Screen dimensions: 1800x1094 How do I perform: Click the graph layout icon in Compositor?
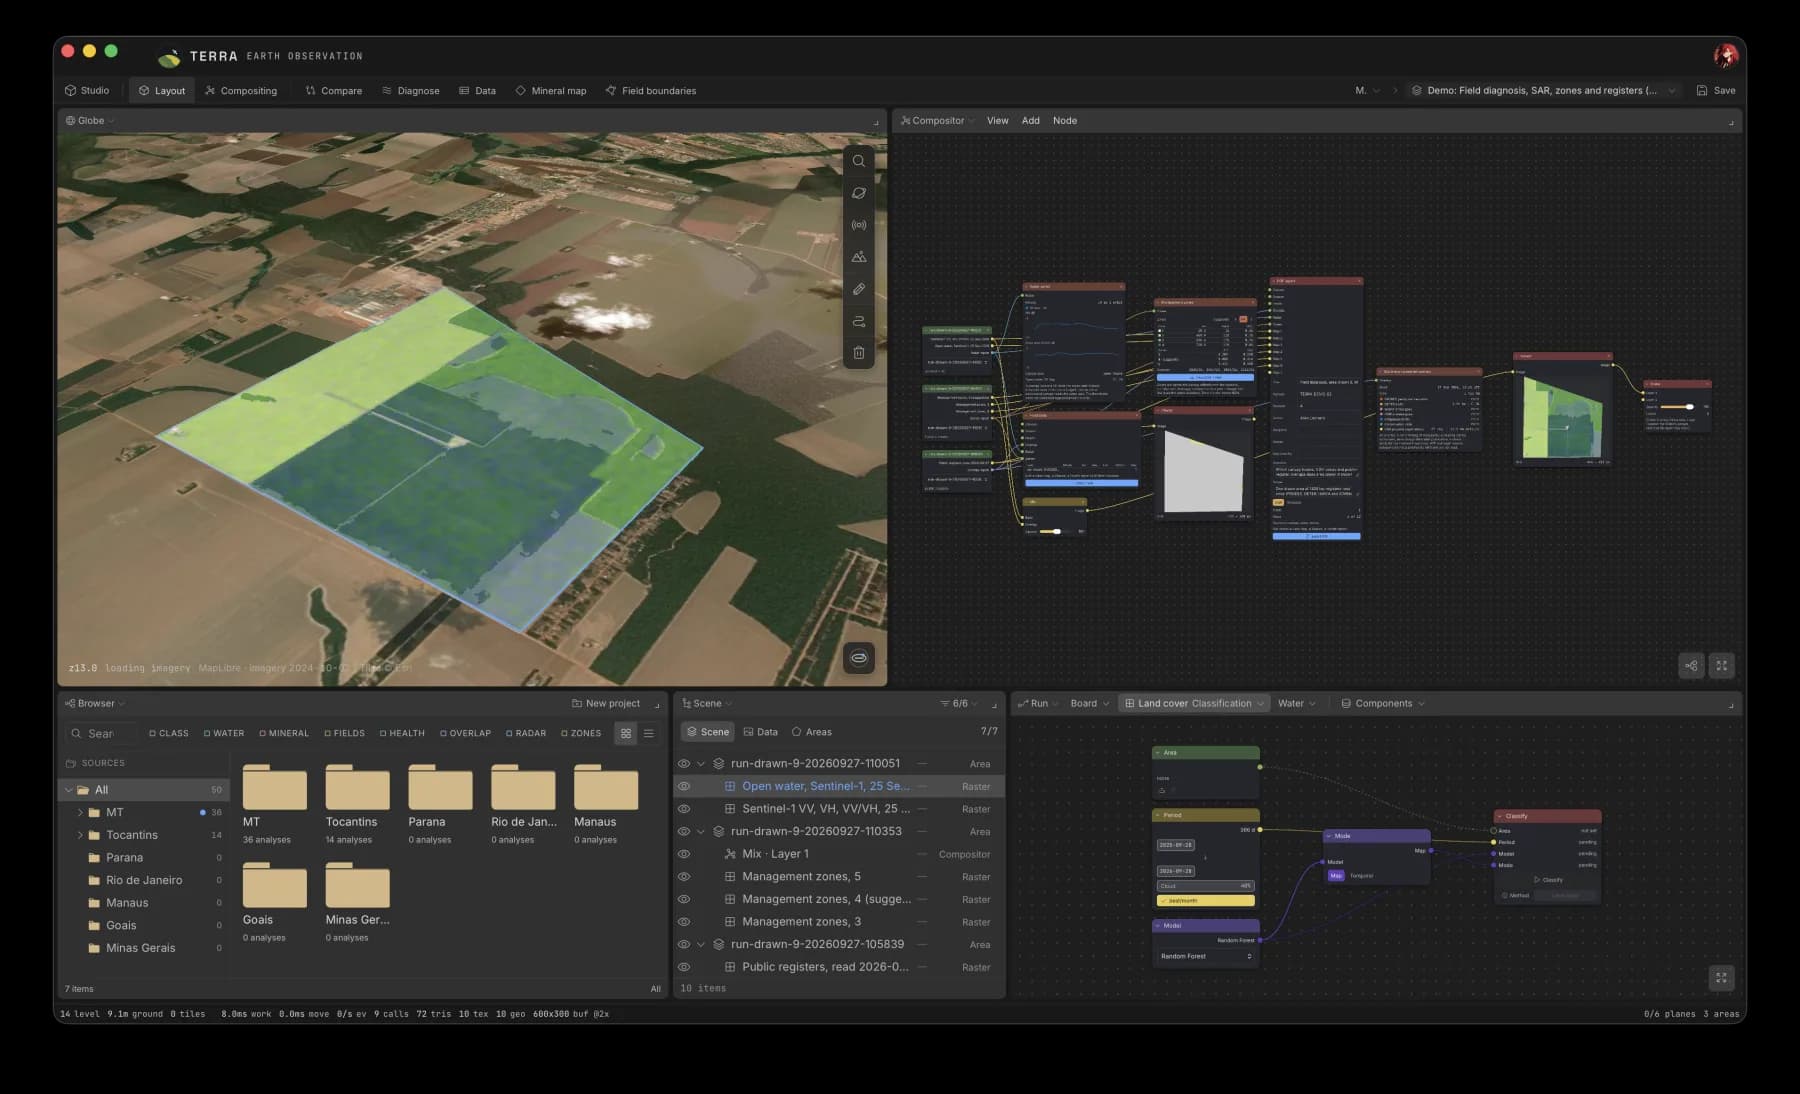click(1691, 666)
